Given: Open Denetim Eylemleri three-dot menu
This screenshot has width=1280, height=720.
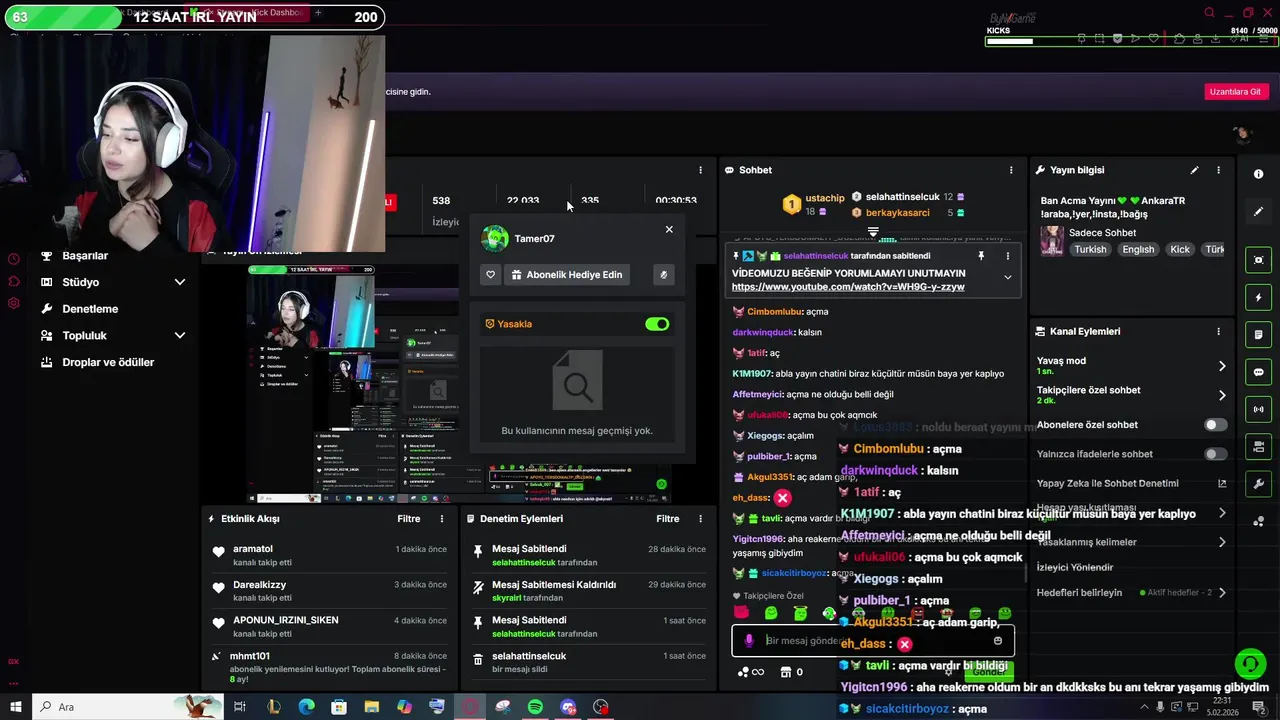Looking at the screenshot, I should 701,519.
